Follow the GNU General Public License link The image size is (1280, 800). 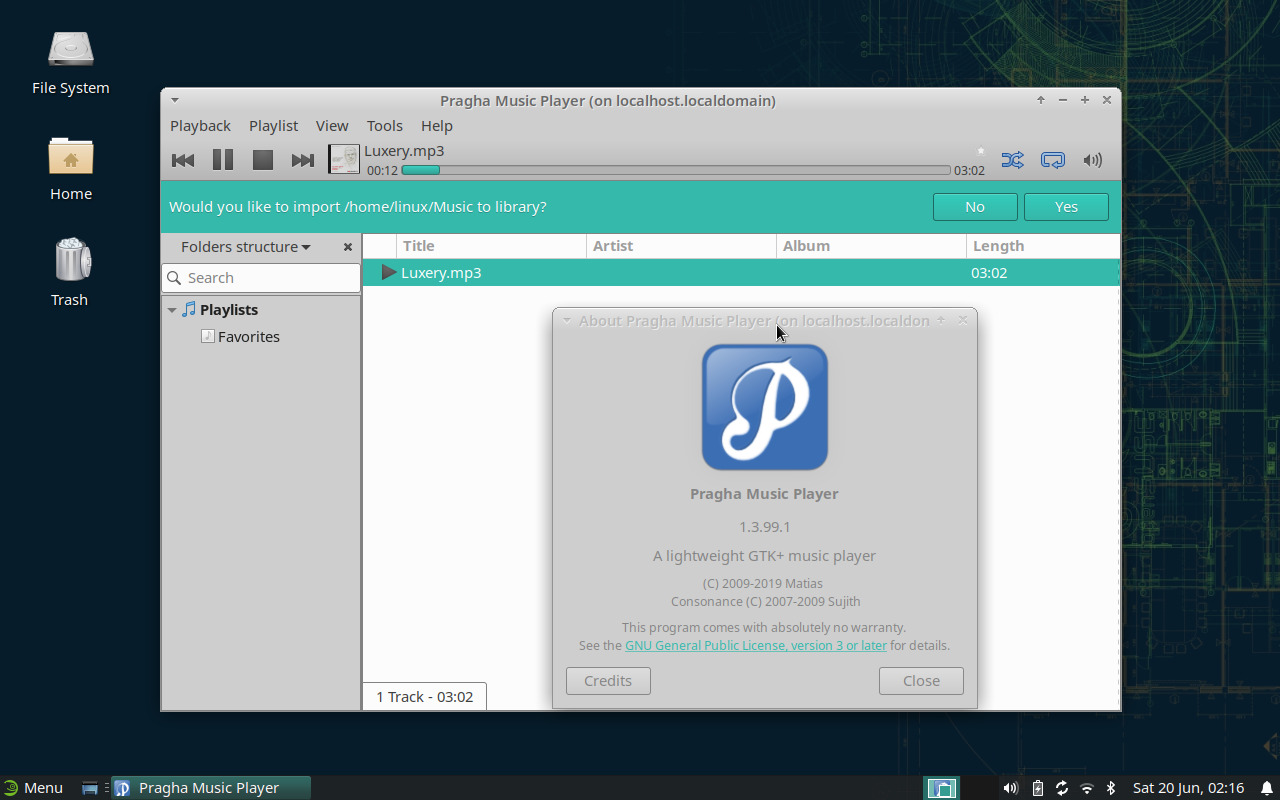point(755,645)
